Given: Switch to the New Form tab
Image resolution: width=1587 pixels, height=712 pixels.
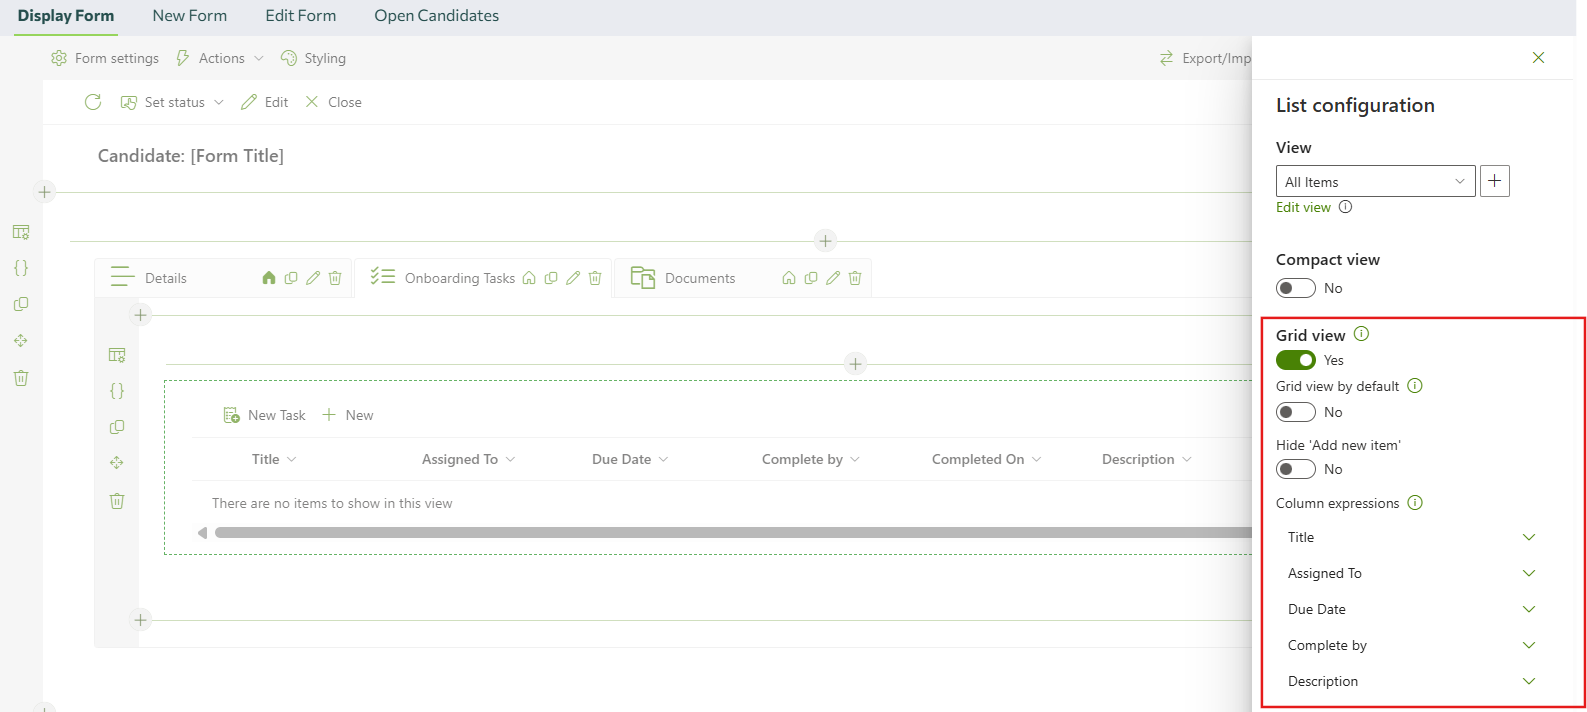Looking at the screenshot, I should pyautogui.click(x=190, y=16).
